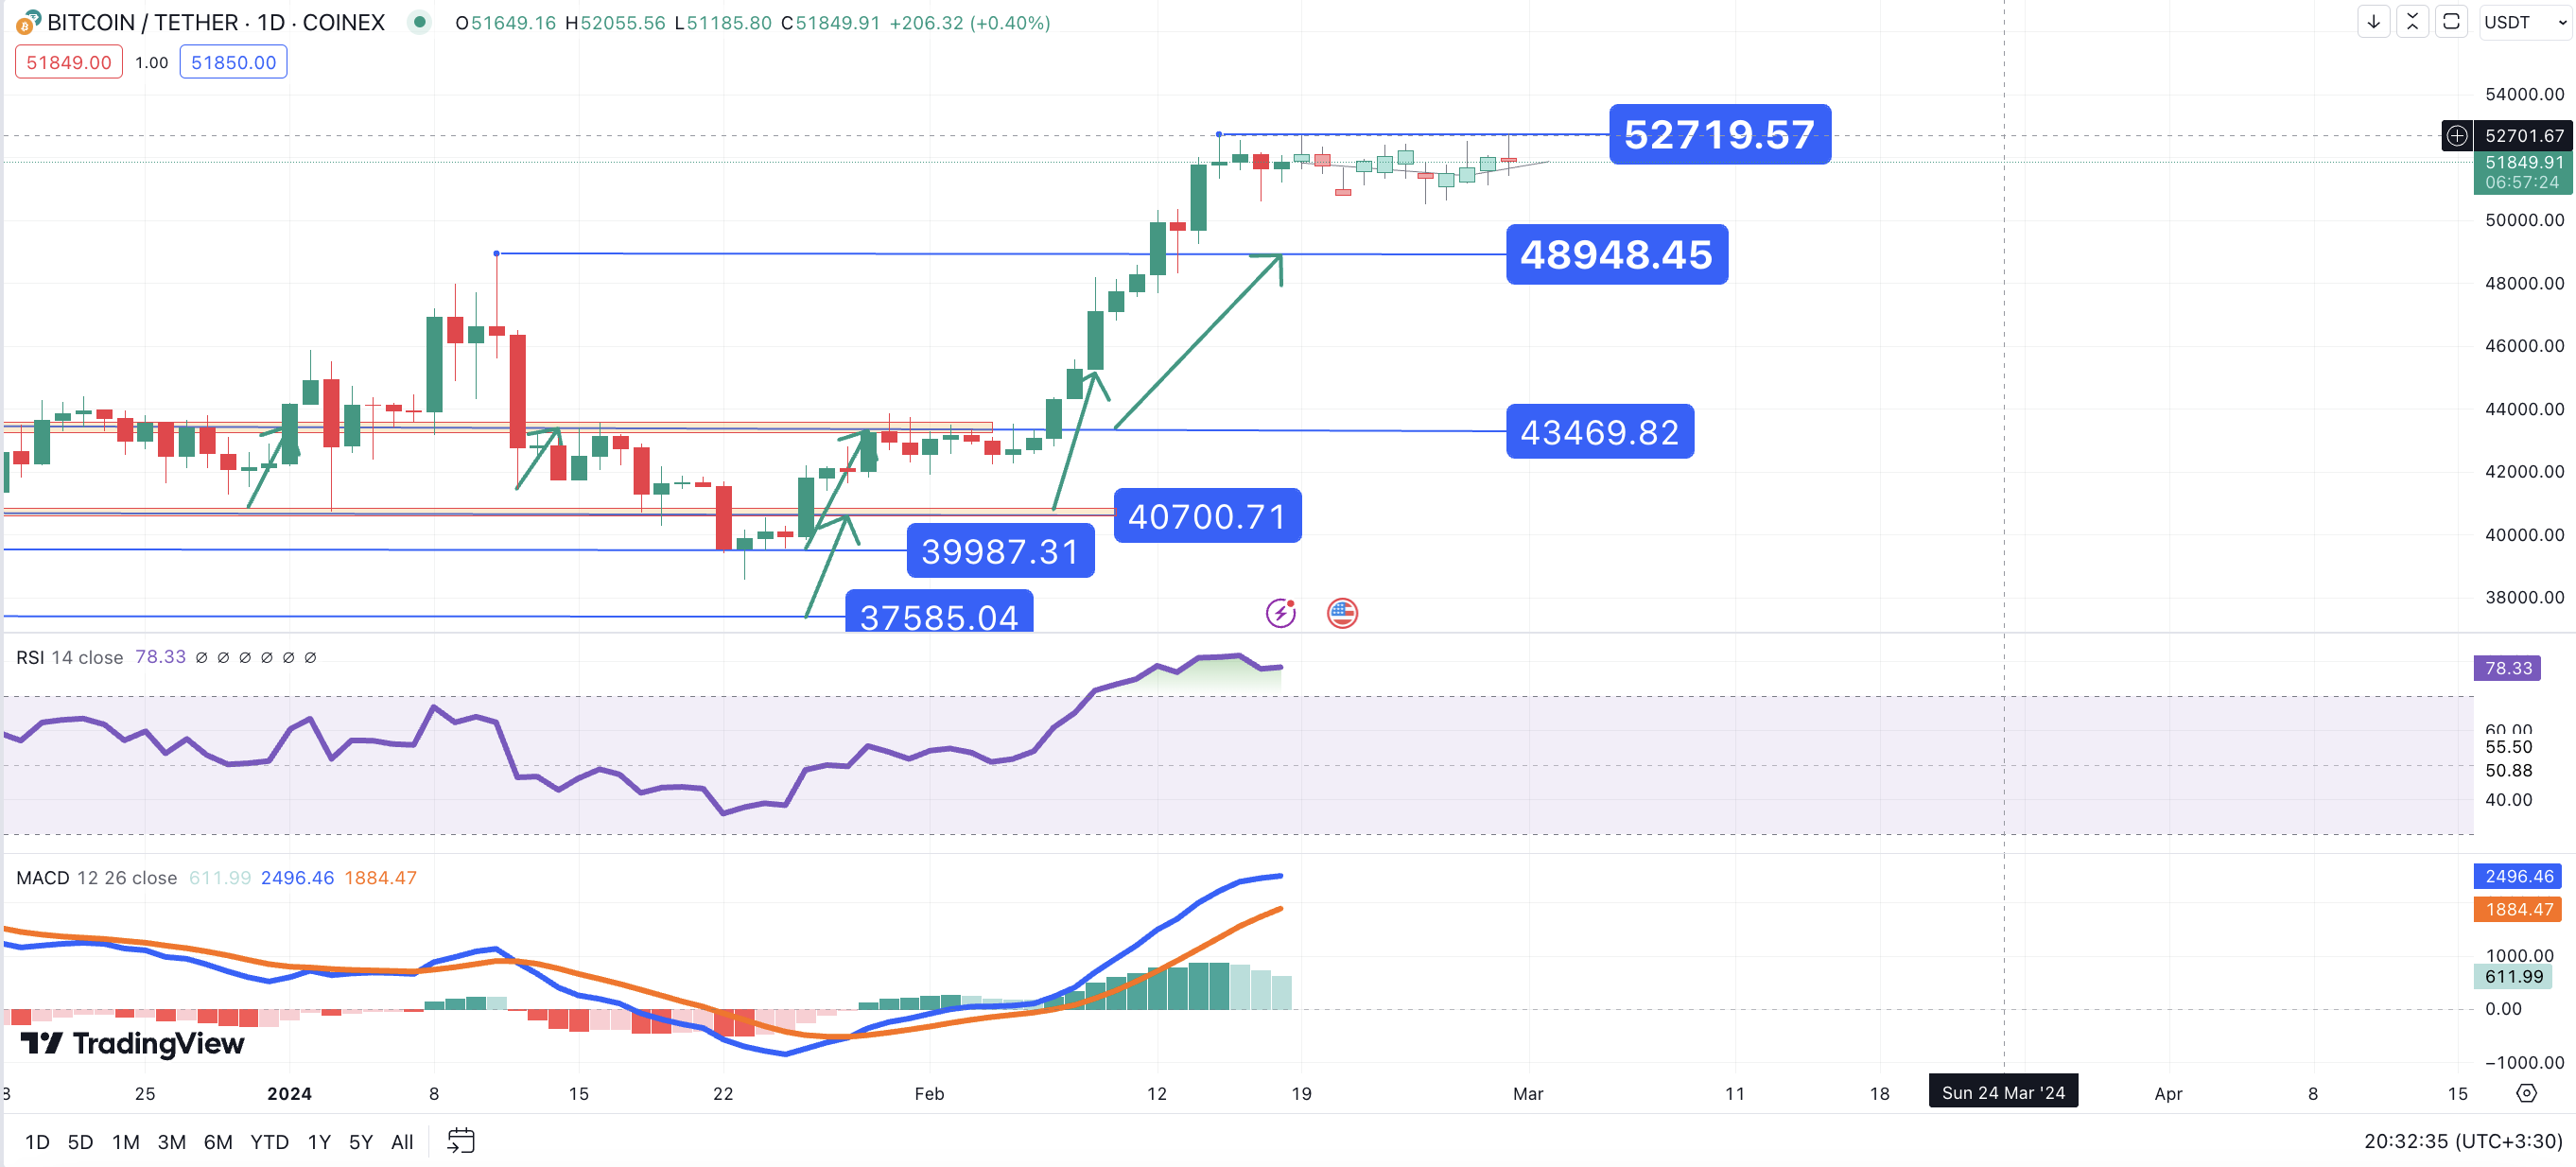Switch to the 5Y time range
The height and width of the screenshot is (1167, 2576).
[360, 1142]
